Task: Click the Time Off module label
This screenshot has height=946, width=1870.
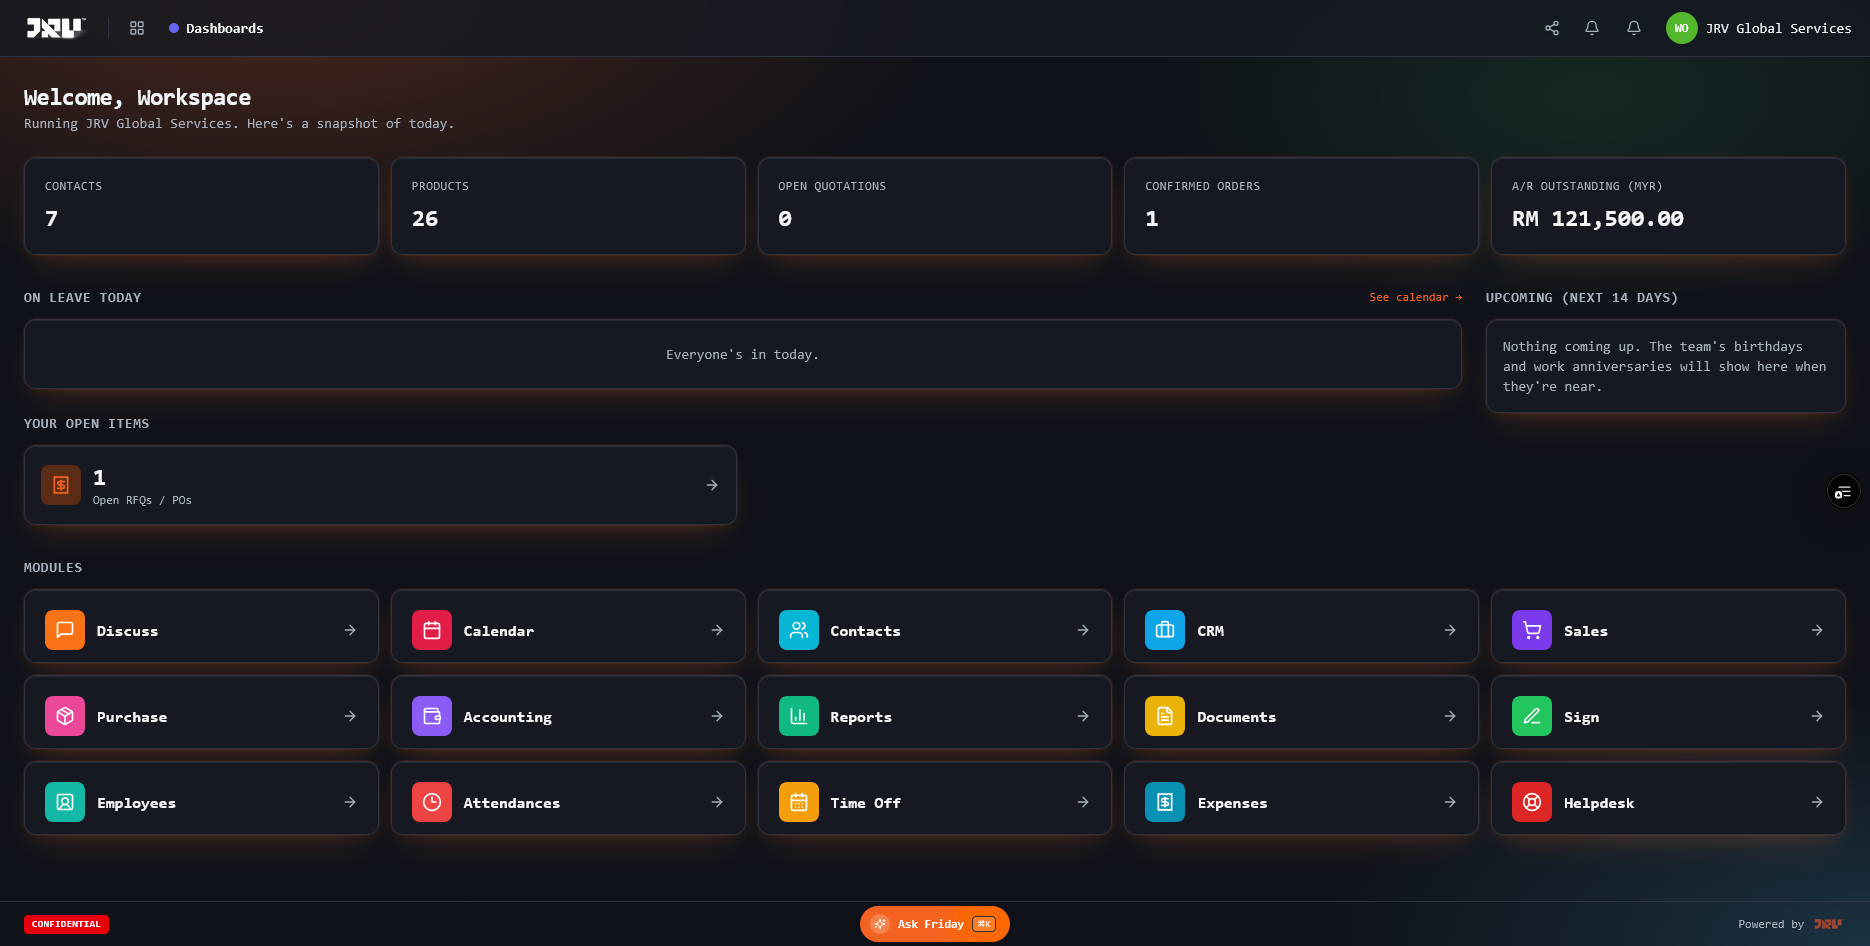Action: (x=866, y=803)
